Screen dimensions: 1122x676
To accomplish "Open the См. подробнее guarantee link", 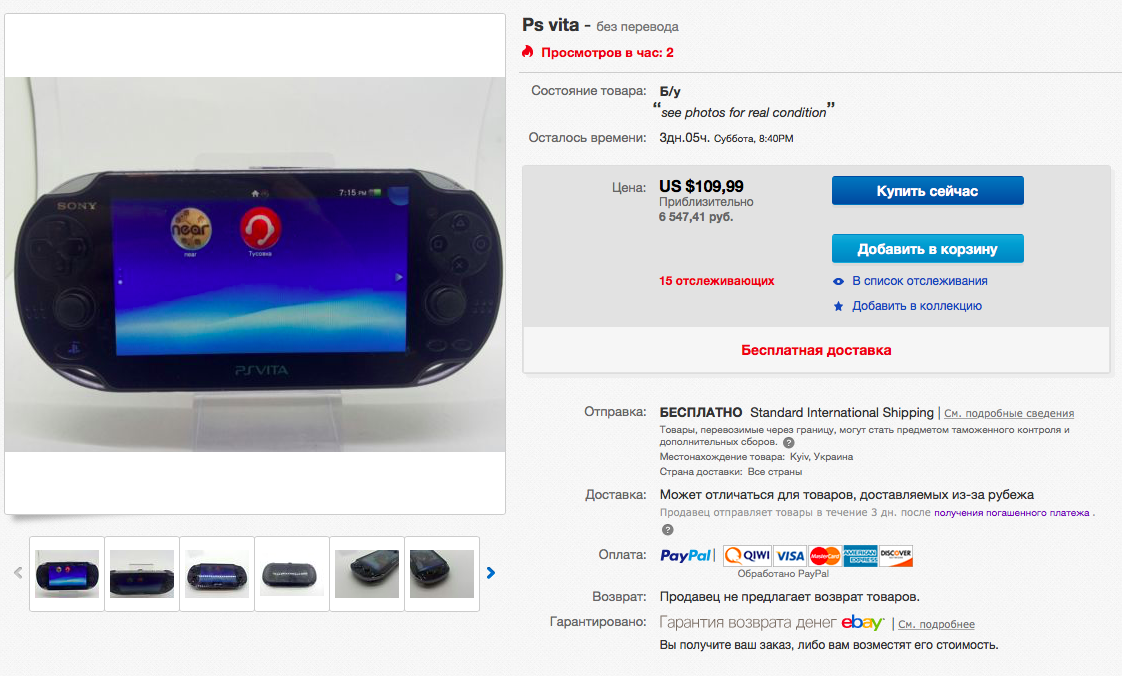I will pos(936,624).
